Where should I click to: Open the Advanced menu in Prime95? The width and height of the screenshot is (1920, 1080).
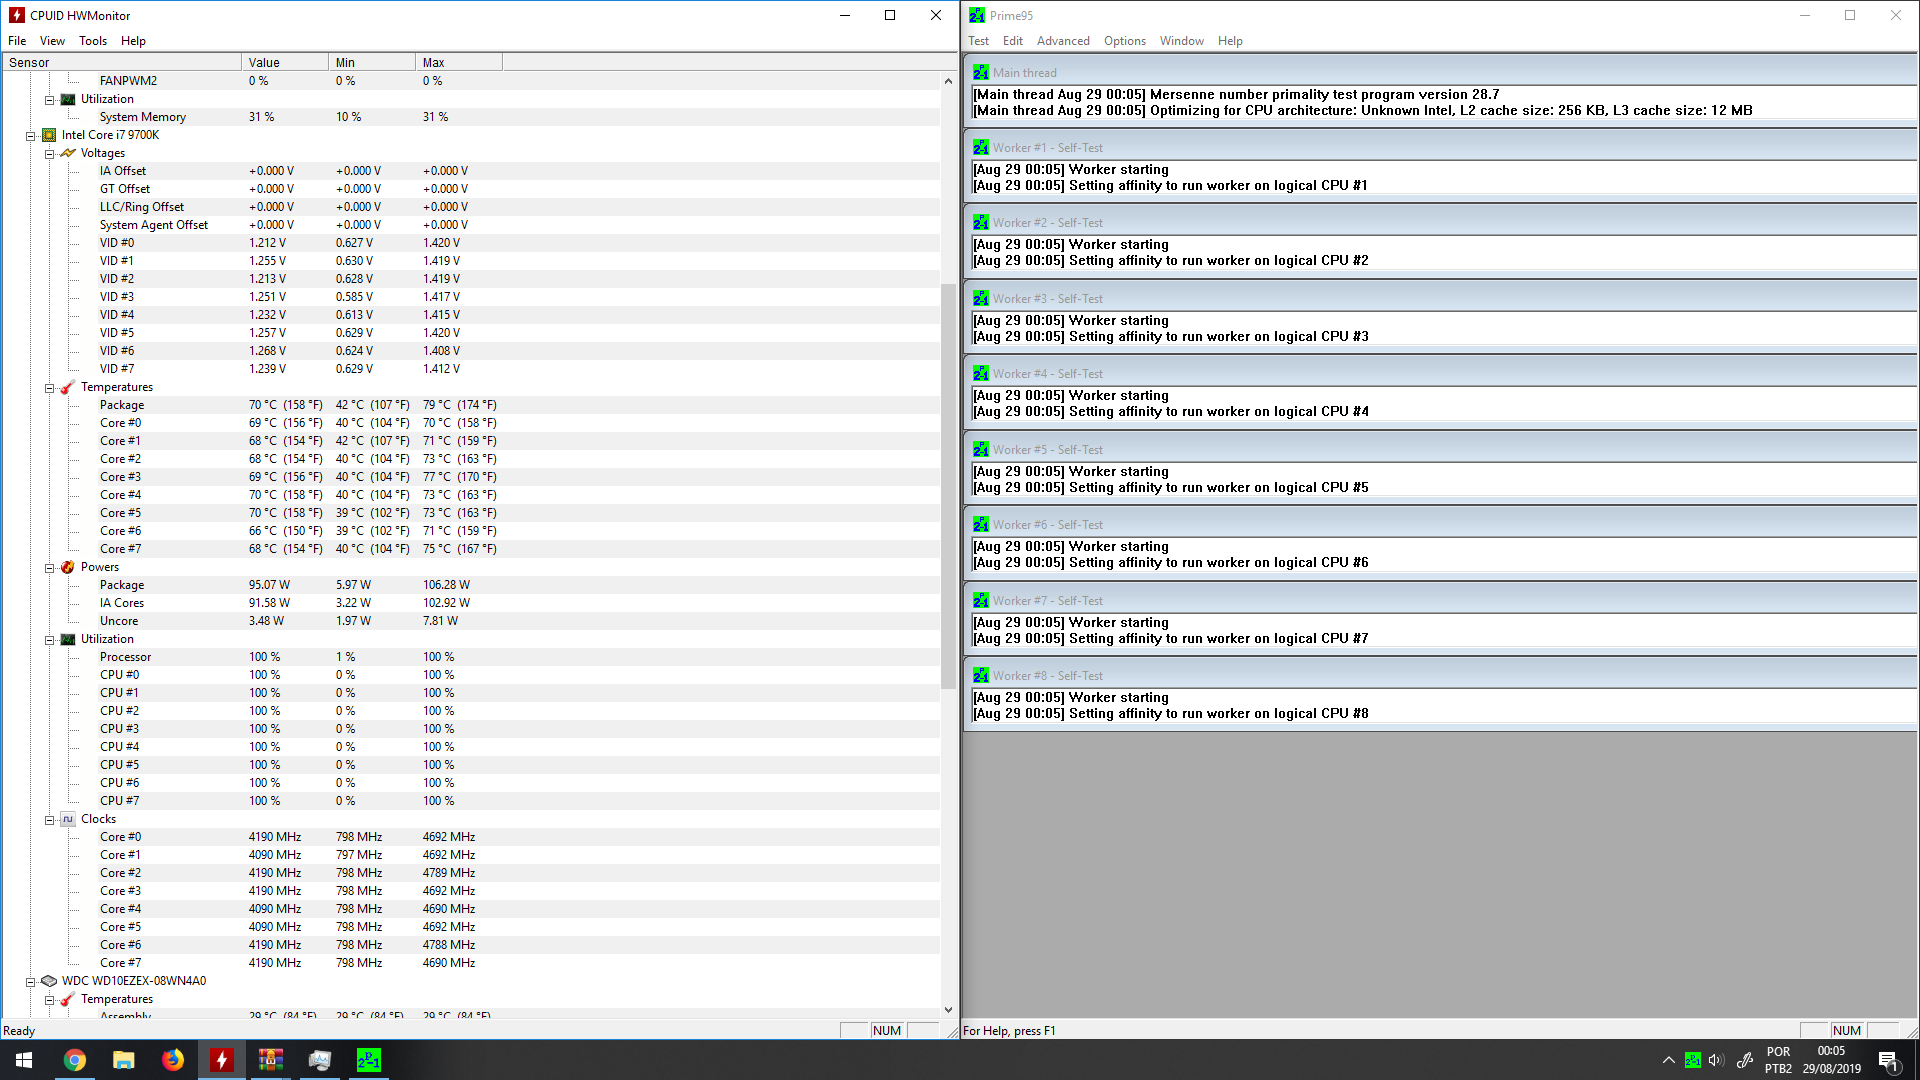[x=1063, y=41]
